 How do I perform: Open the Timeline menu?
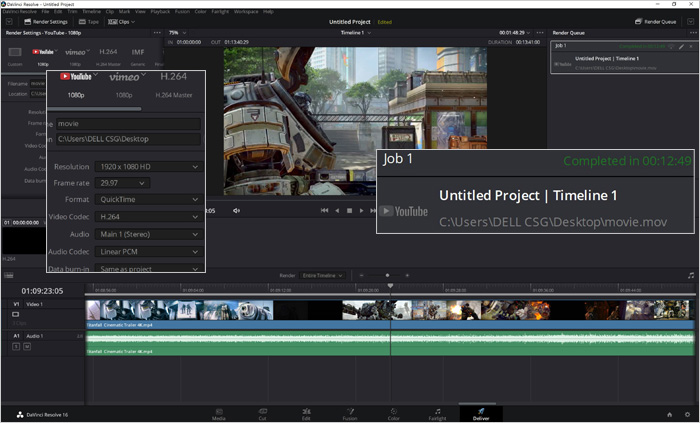[x=91, y=12]
